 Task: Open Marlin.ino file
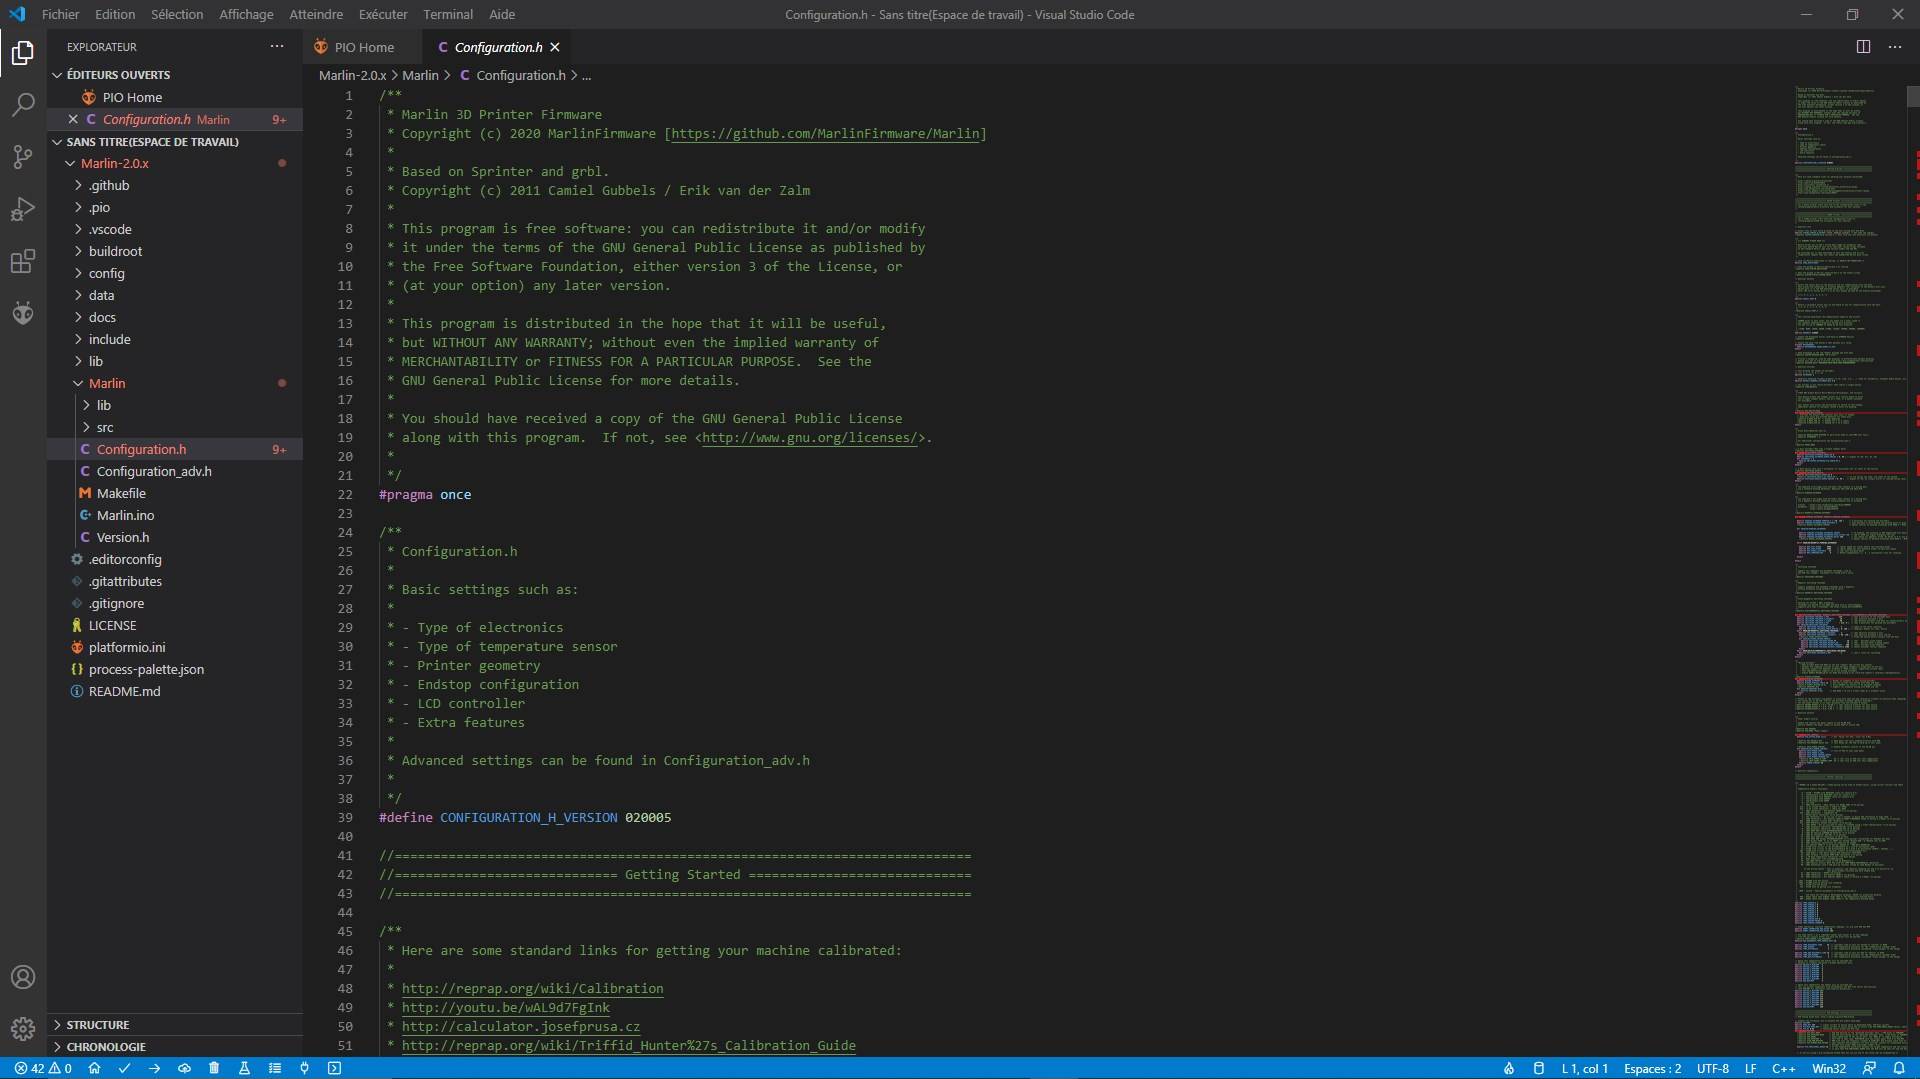[x=125, y=515]
